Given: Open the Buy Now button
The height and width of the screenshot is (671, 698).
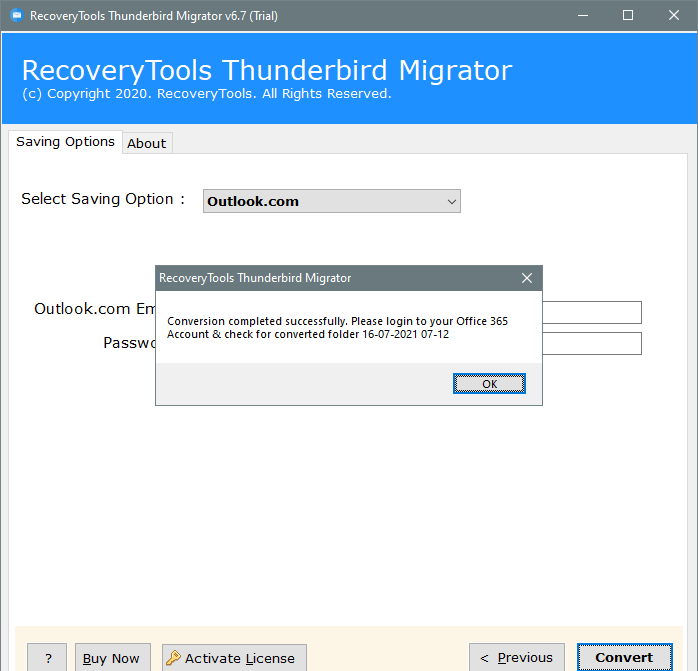Looking at the screenshot, I should pyautogui.click(x=113, y=657).
